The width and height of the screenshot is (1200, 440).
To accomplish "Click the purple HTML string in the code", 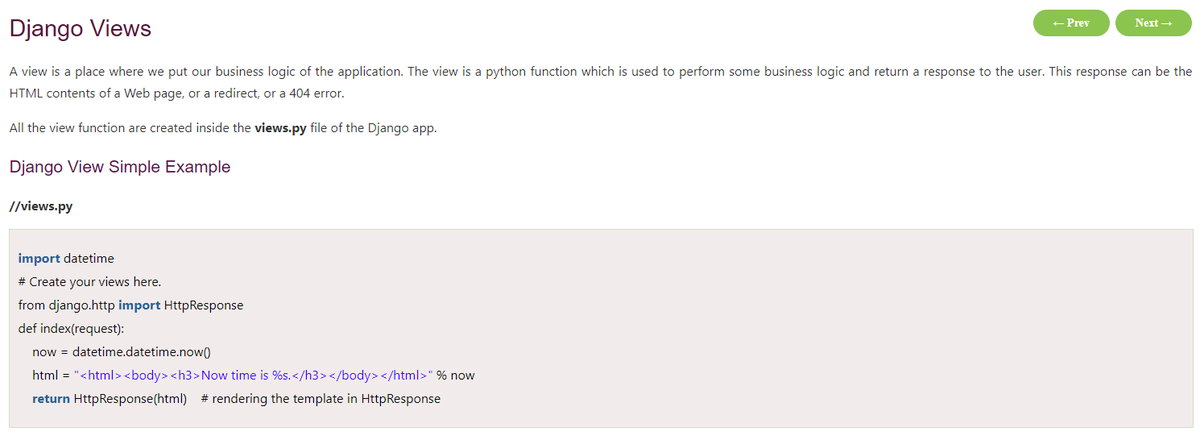I will [x=253, y=375].
